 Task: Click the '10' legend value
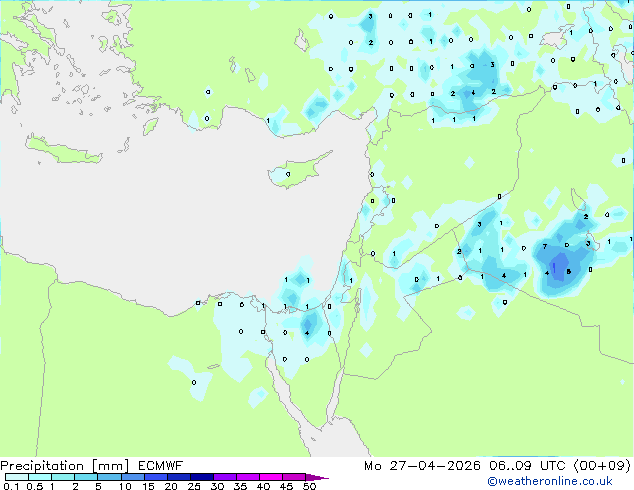125,486
